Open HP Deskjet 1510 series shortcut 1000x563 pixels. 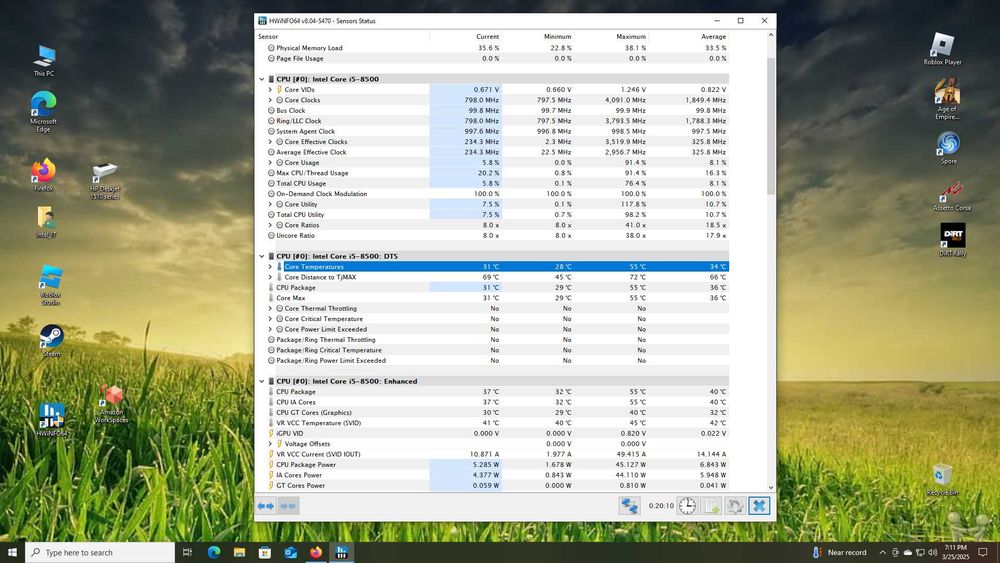(105, 181)
